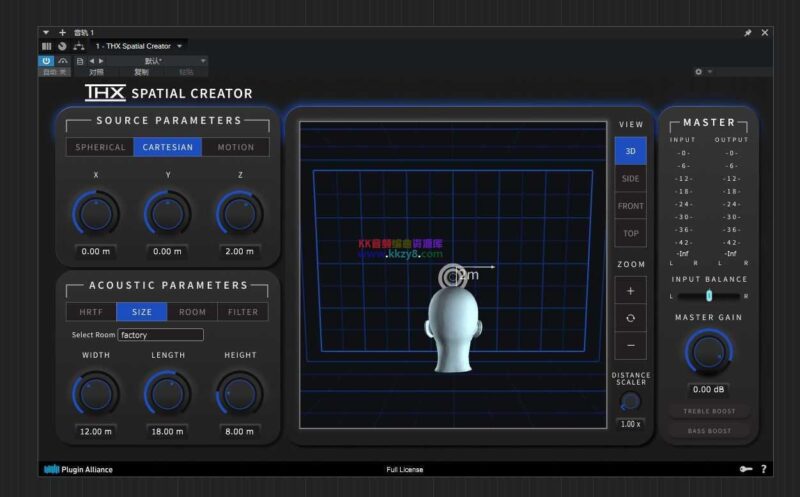Click the 3D head model
This screenshot has height=497, width=800.
coord(453,329)
